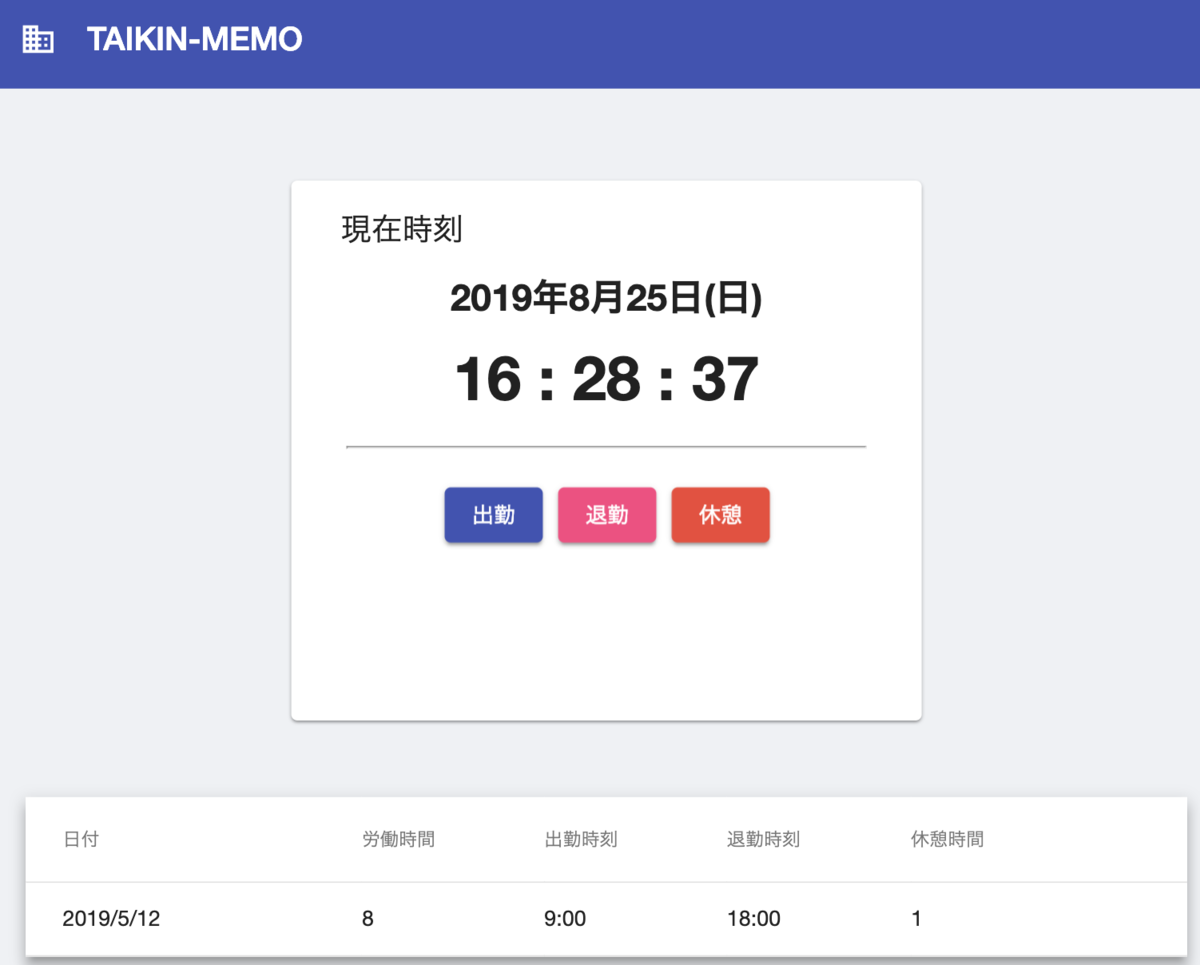Select the date display 2019年8月25日(日)

point(606,298)
